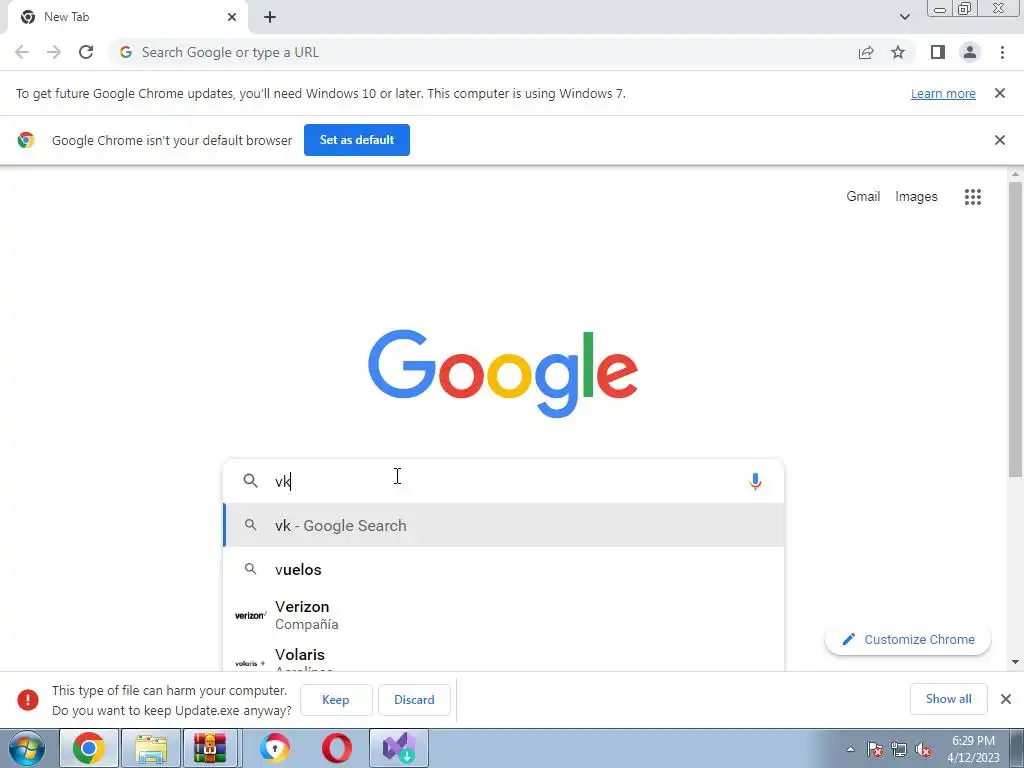Close the downloads bar
Viewport: 1024px width, 768px height.
[x=1006, y=699]
